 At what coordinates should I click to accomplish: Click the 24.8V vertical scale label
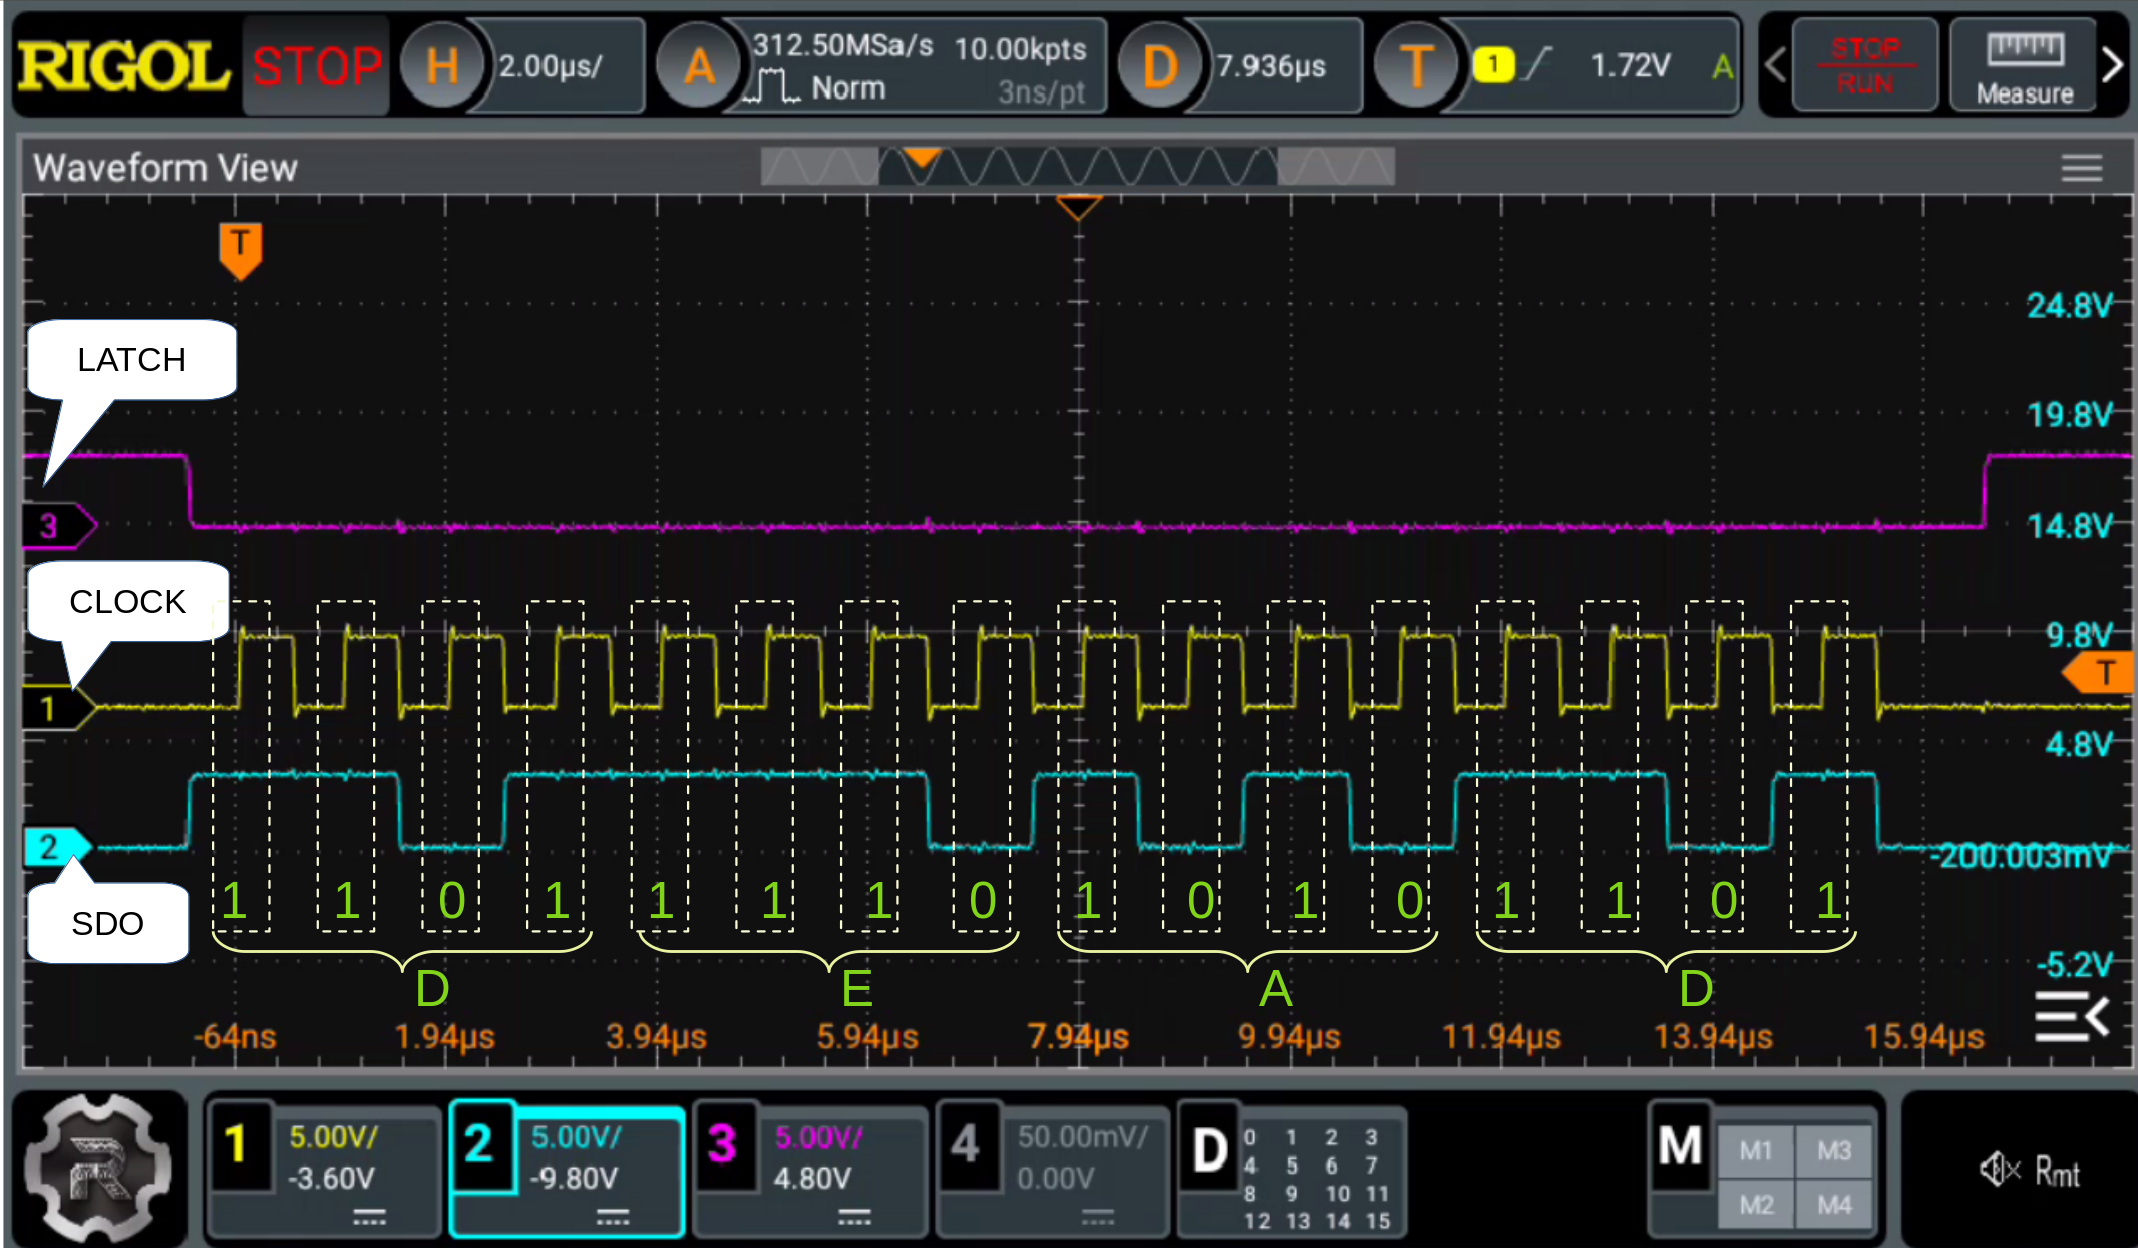pyautogui.click(x=2069, y=305)
